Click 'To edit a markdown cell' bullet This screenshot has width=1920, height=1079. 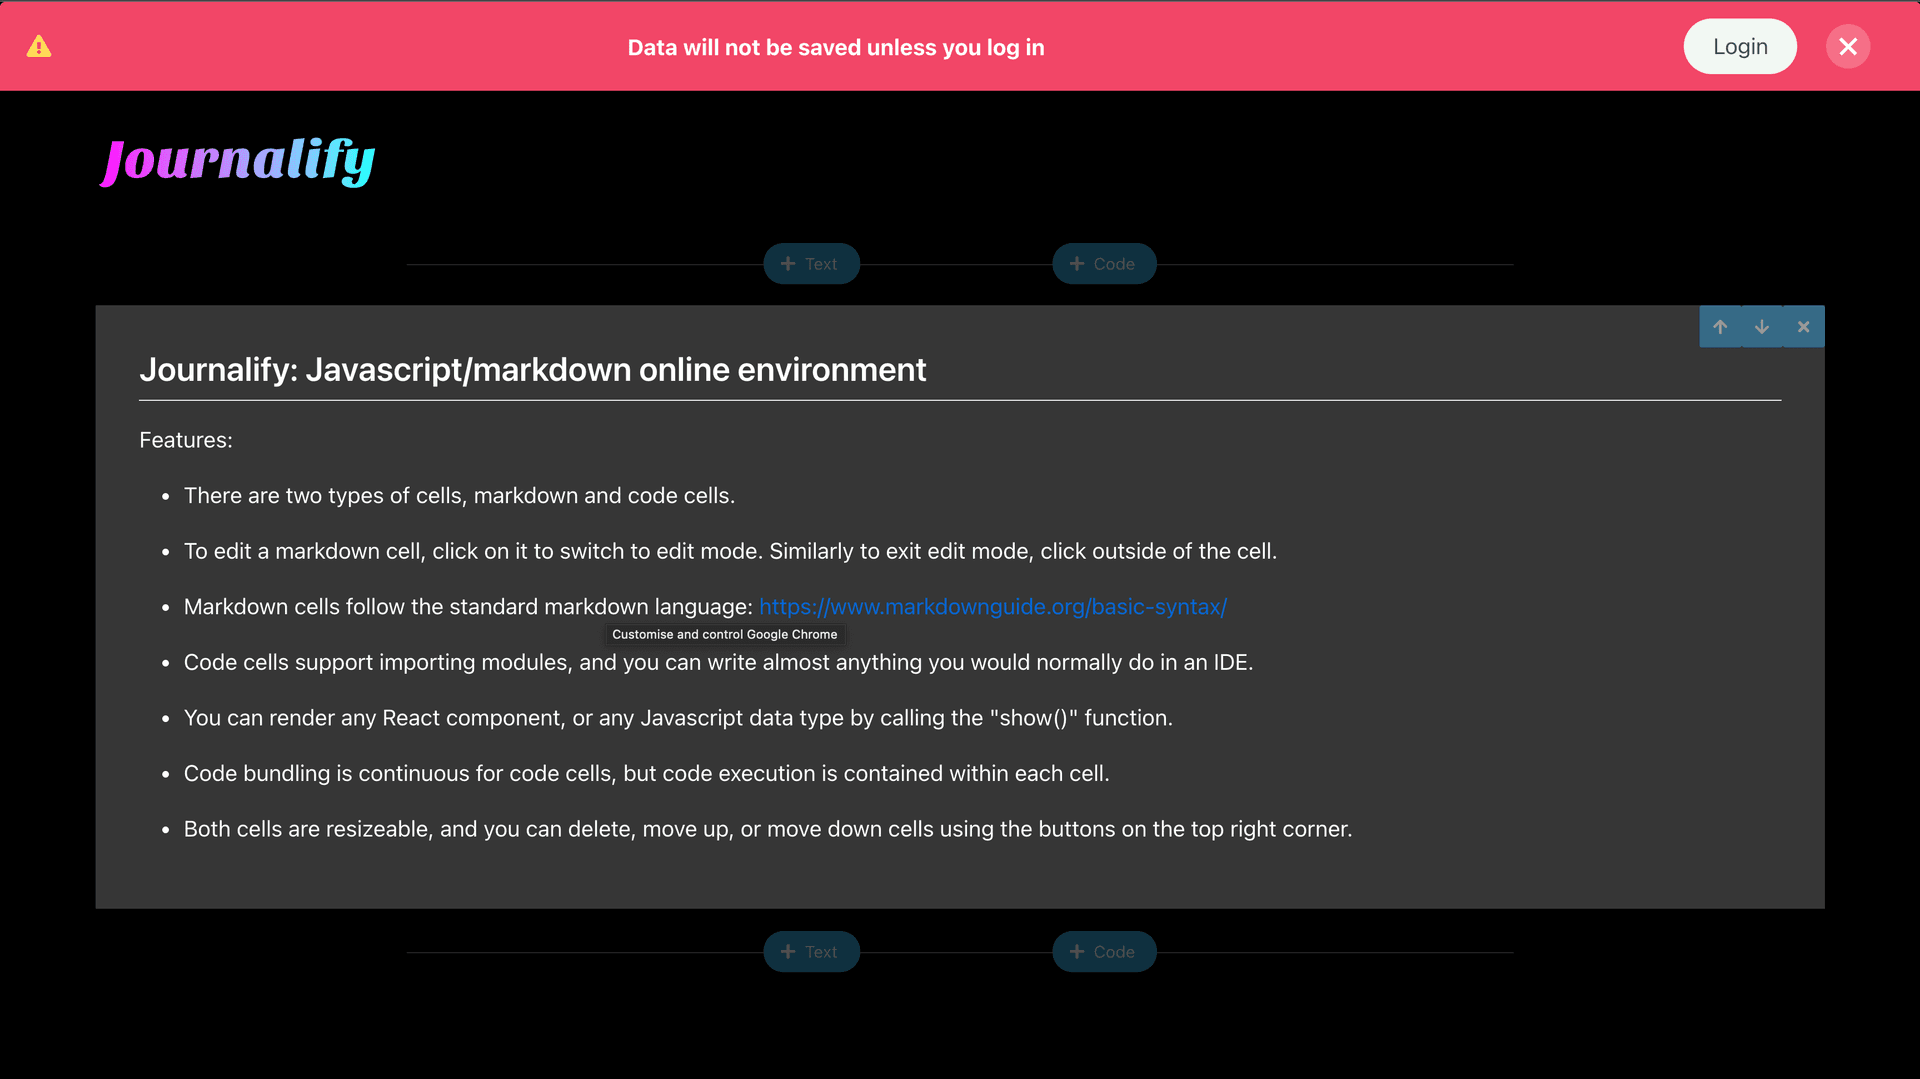(x=730, y=552)
